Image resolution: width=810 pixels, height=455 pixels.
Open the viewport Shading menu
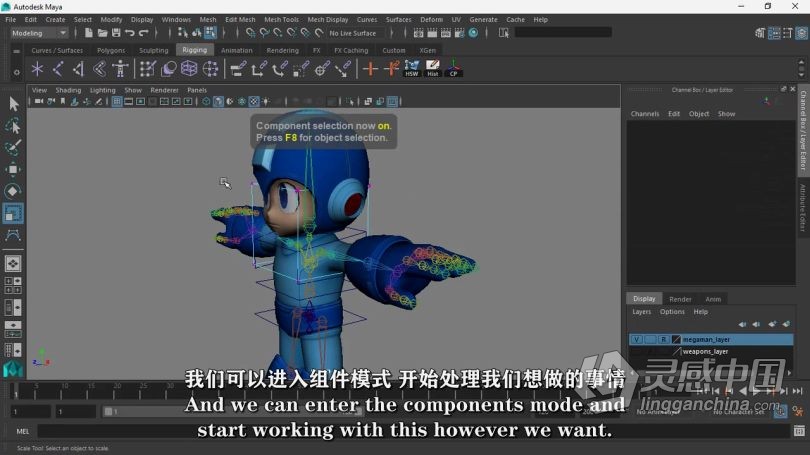(68, 90)
